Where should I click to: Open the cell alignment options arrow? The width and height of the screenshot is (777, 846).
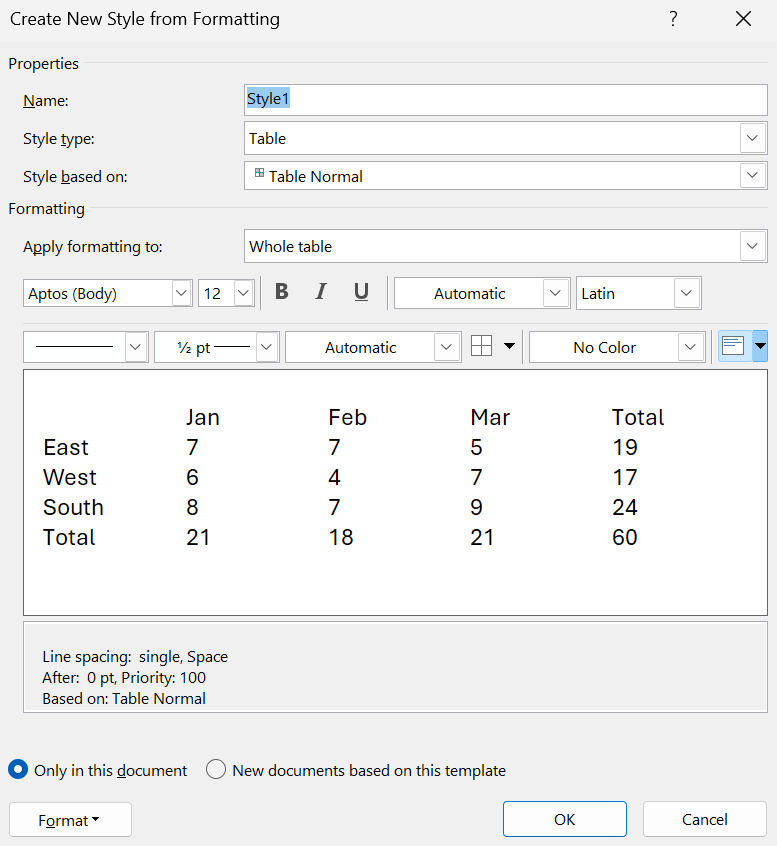pyautogui.click(x=760, y=347)
